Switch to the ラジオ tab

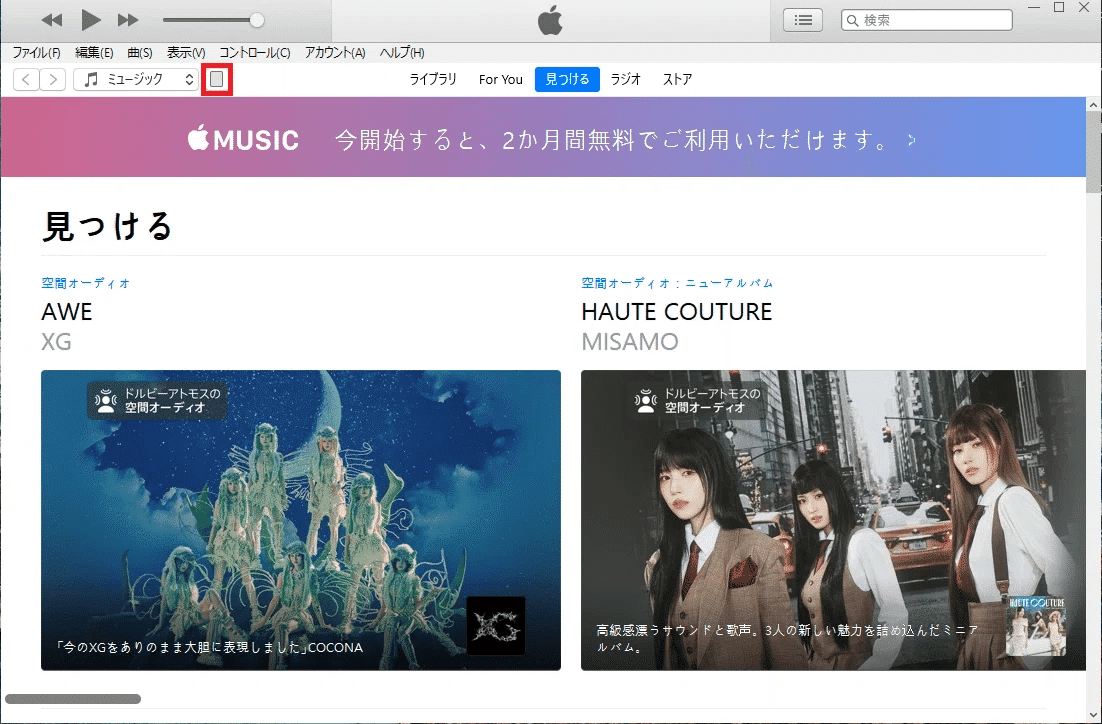coord(625,79)
